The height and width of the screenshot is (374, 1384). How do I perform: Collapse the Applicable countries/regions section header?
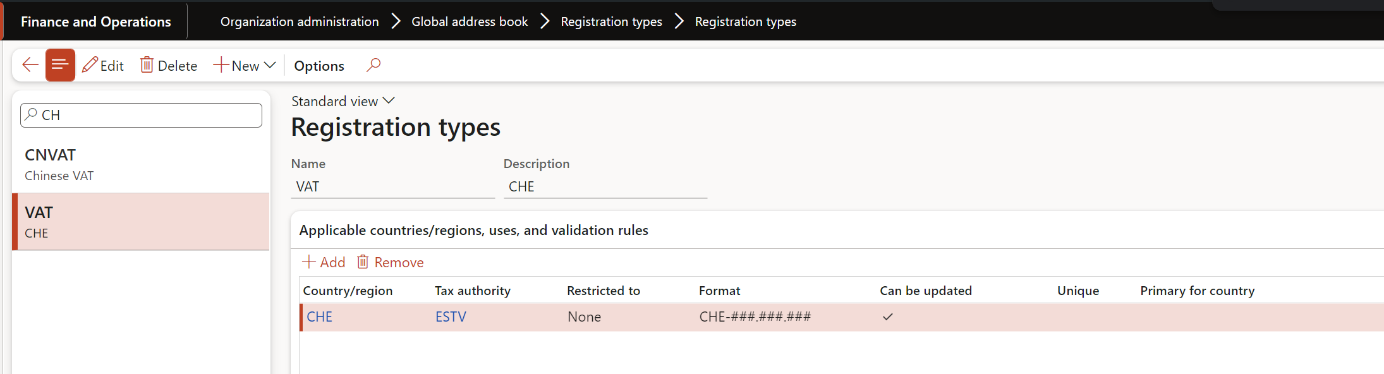(x=474, y=230)
